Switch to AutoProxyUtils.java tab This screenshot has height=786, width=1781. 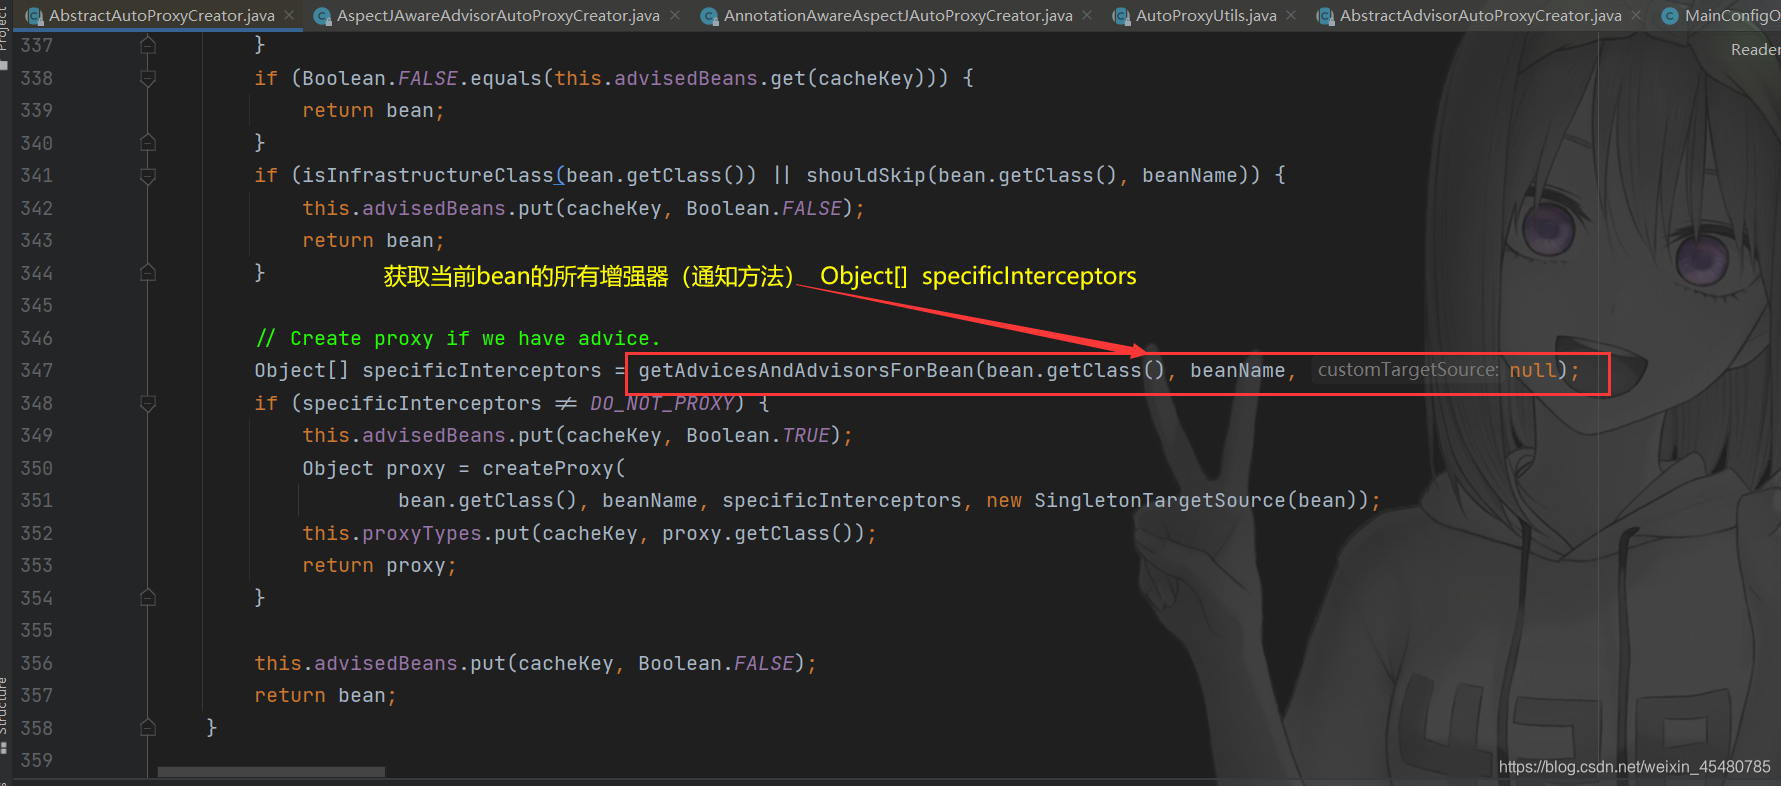1206,16
